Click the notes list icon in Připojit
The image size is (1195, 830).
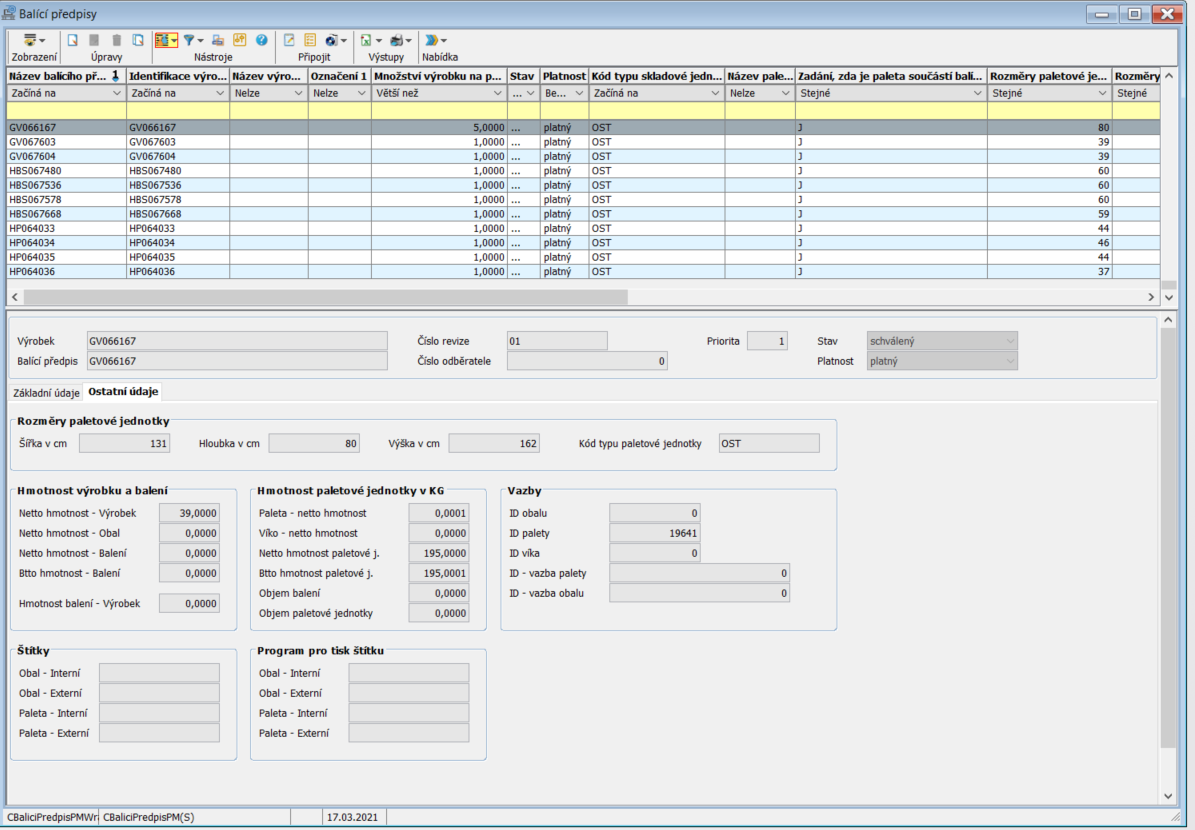coord(310,40)
